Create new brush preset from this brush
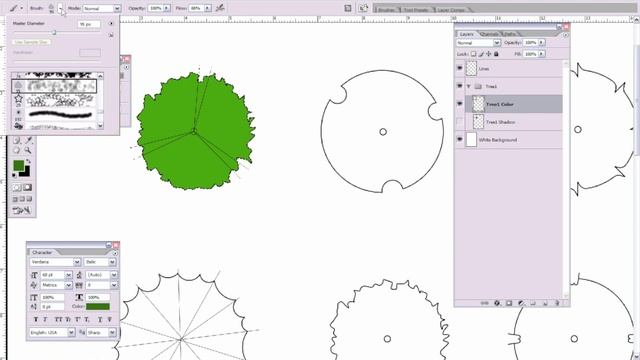Screen dimensions: 640x360 pos(111,36)
